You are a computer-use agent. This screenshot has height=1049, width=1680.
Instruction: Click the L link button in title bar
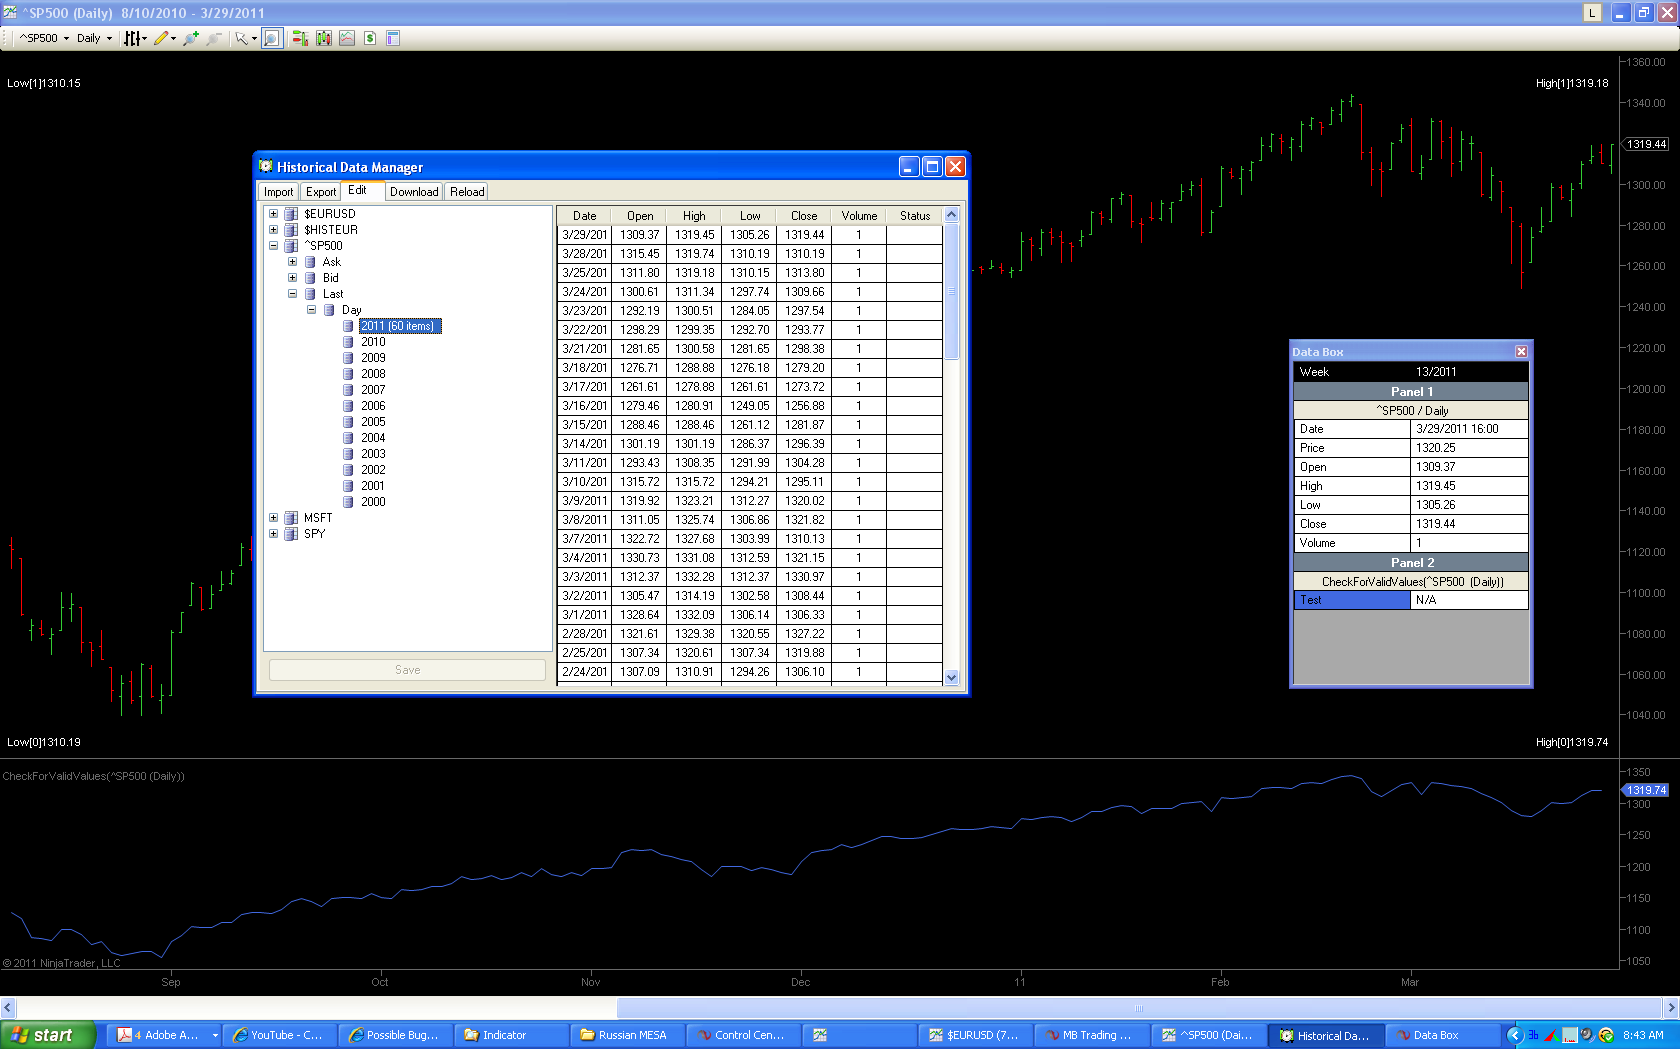[x=1592, y=13]
